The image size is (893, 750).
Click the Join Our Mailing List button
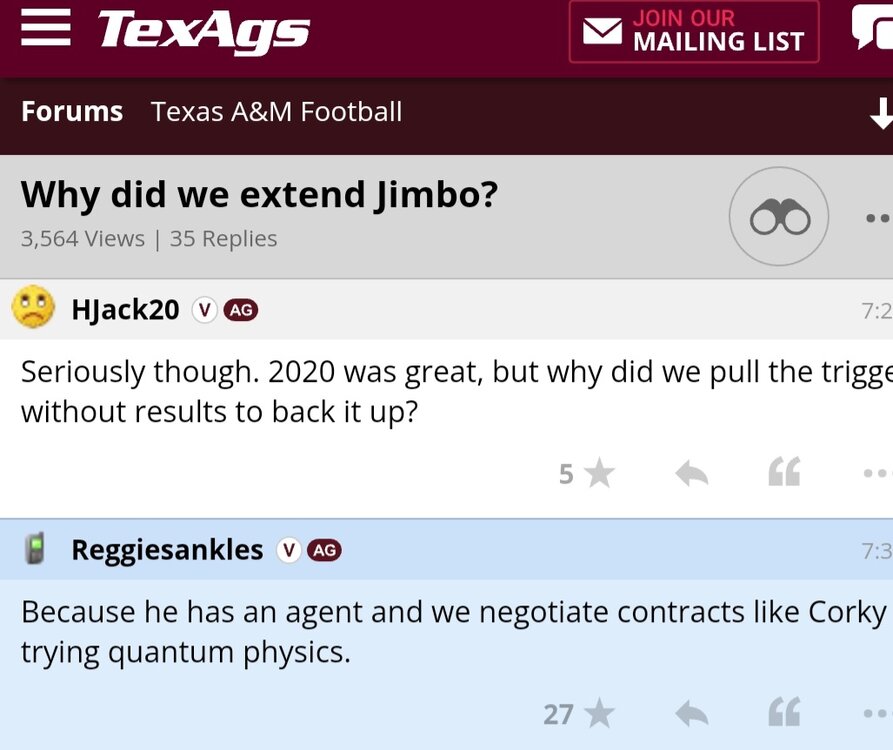694,32
